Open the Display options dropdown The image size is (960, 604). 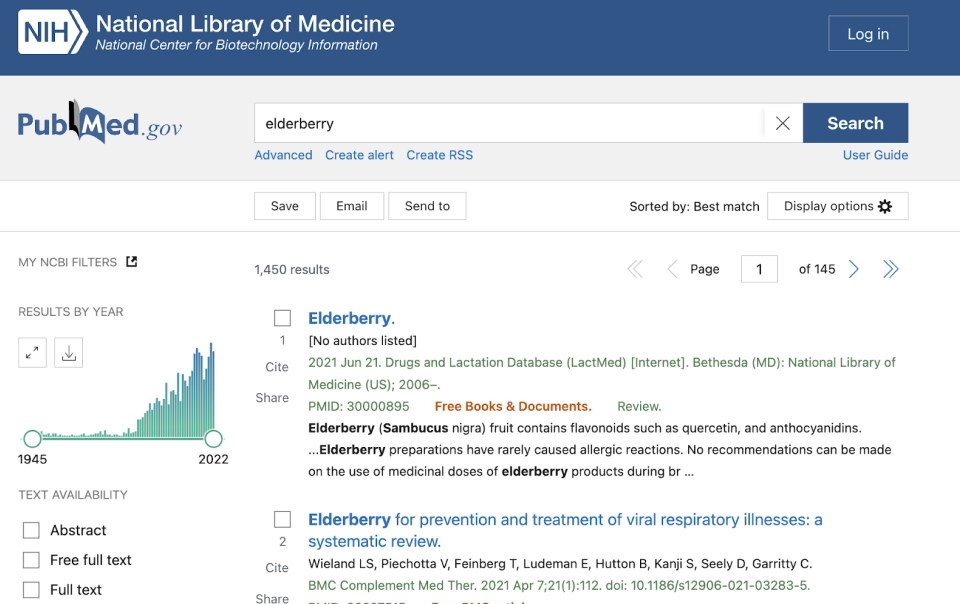coord(837,206)
